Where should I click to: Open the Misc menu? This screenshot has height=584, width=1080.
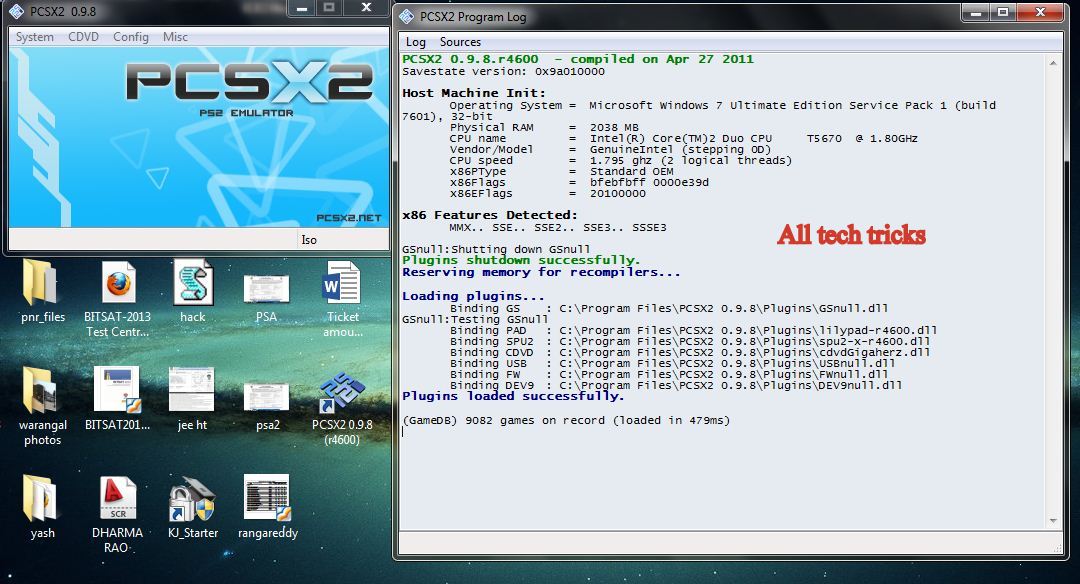tap(173, 36)
